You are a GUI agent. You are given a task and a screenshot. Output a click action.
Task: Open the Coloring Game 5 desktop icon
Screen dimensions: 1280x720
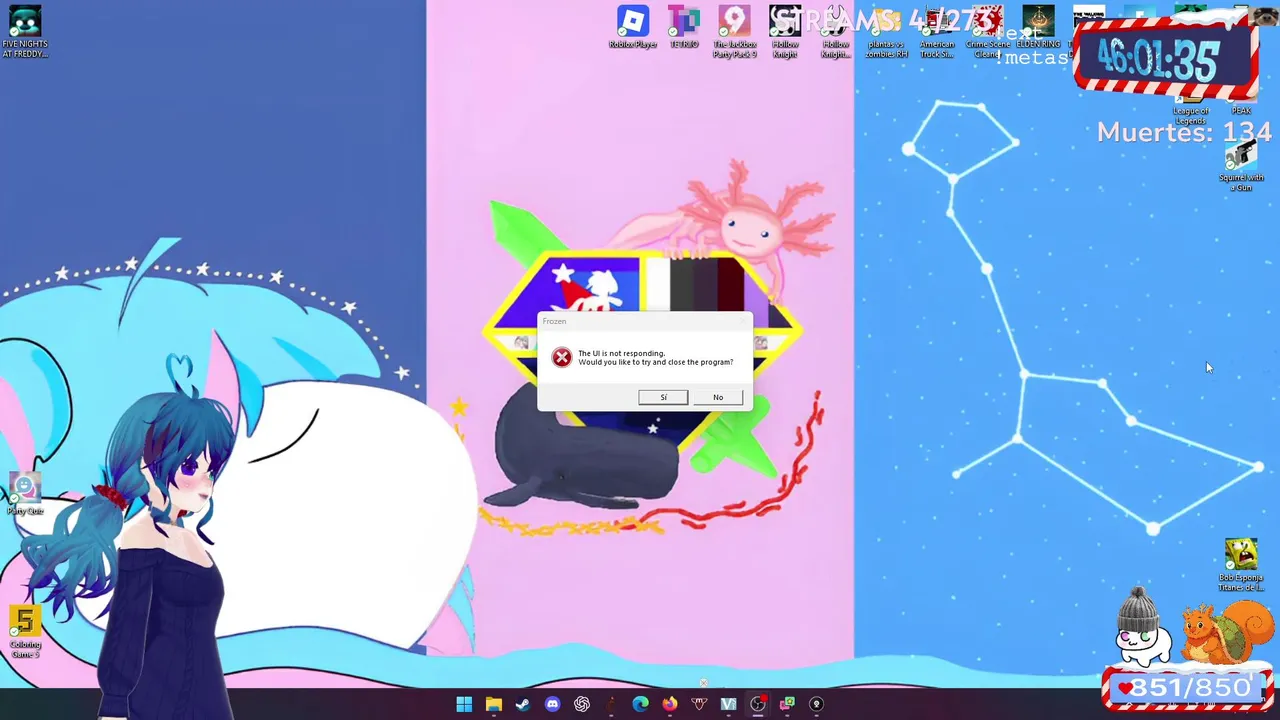(25, 631)
